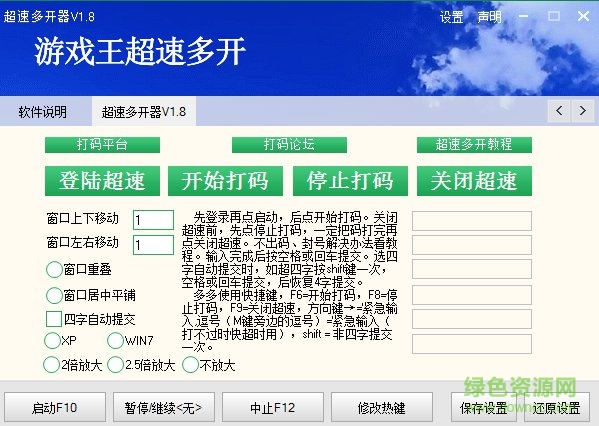Maximize the 超速多开器 window
The image size is (599, 426).
(x=554, y=16)
